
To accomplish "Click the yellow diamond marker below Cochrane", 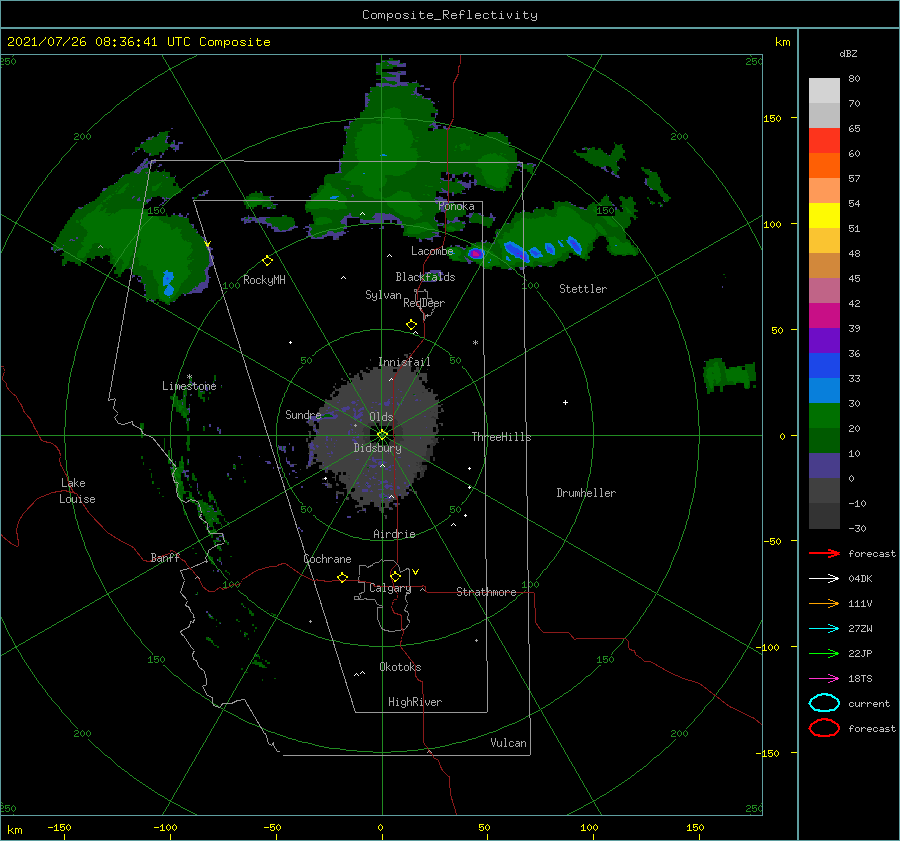I will point(342,577).
